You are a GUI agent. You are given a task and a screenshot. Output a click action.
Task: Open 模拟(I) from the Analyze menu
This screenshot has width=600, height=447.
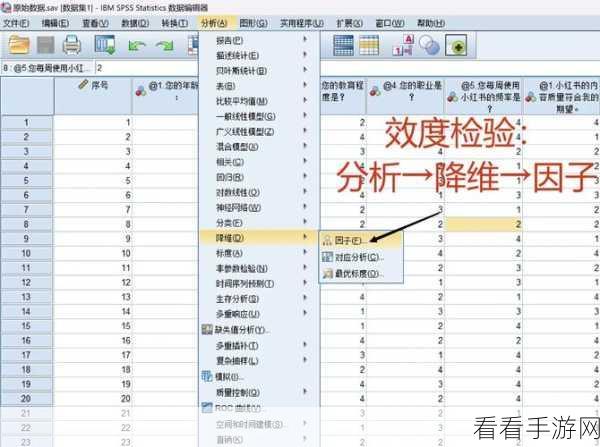tap(259, 377)
